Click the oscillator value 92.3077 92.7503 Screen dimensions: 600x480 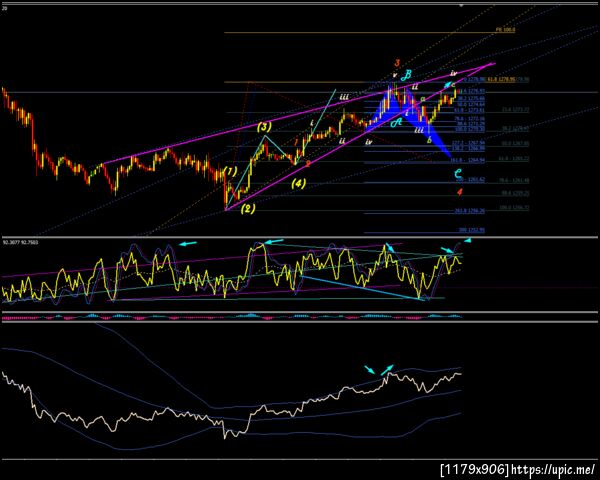pos(18,242)
